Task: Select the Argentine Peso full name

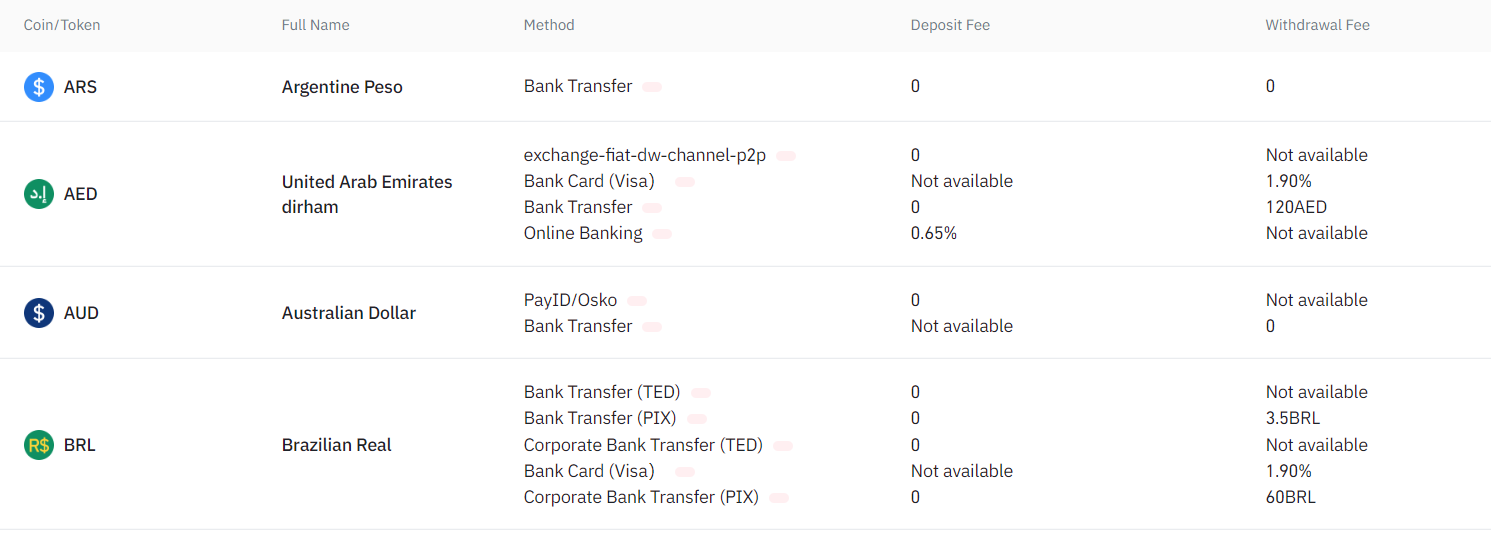Action: pos(342,87)
